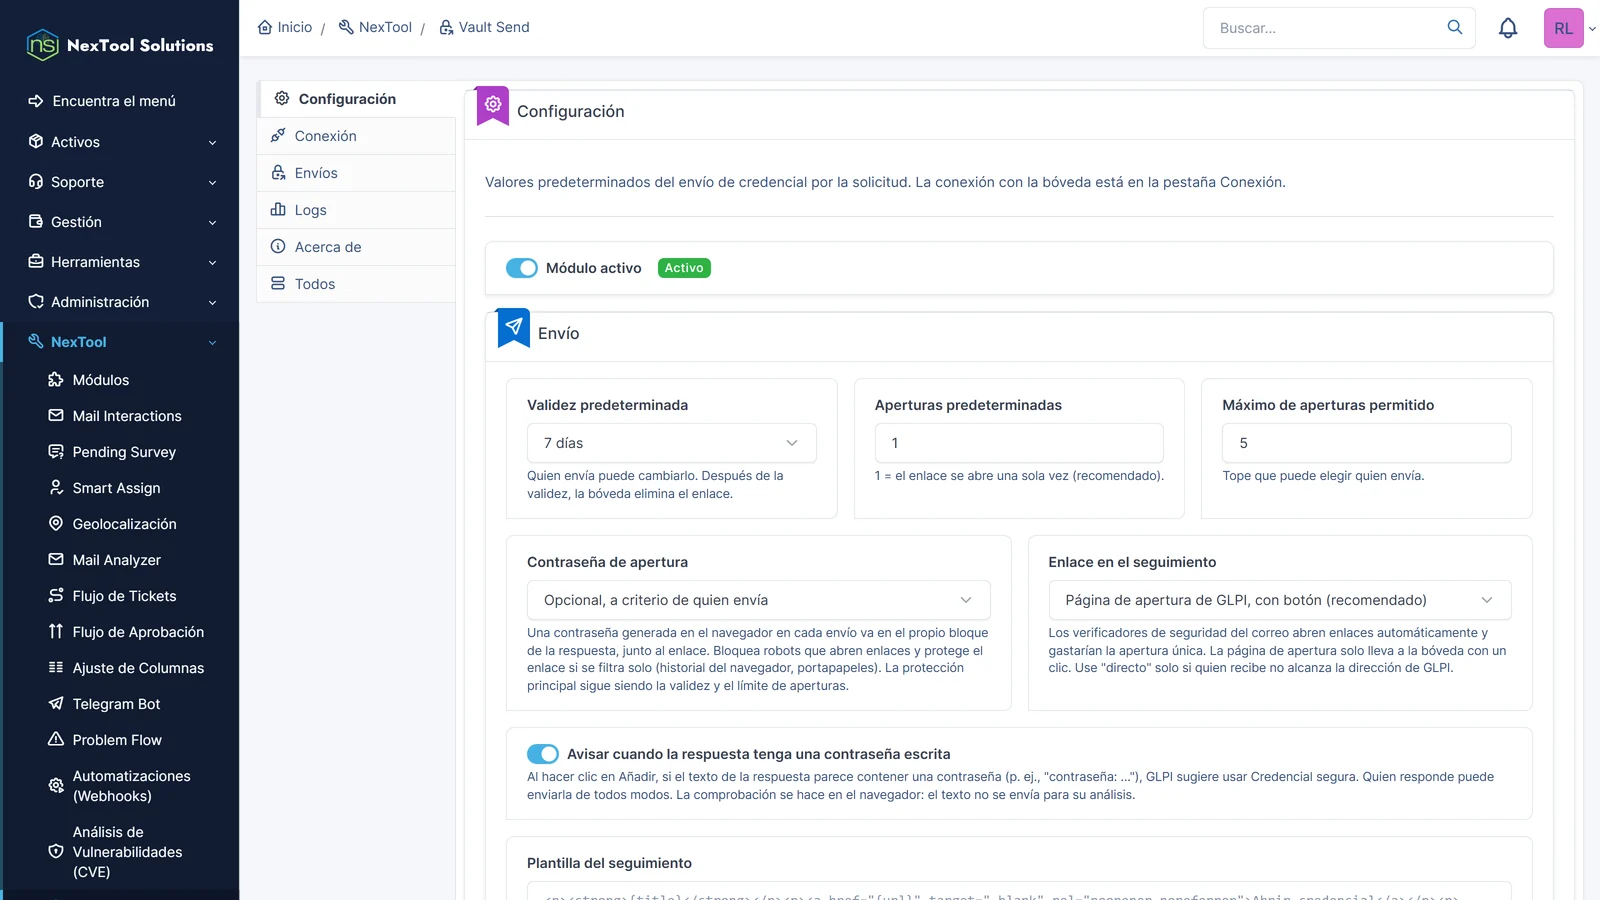The height and width of the screenshot is (900, 1600).
Task: Switch to the Acerca de tab
Action: 357,247
